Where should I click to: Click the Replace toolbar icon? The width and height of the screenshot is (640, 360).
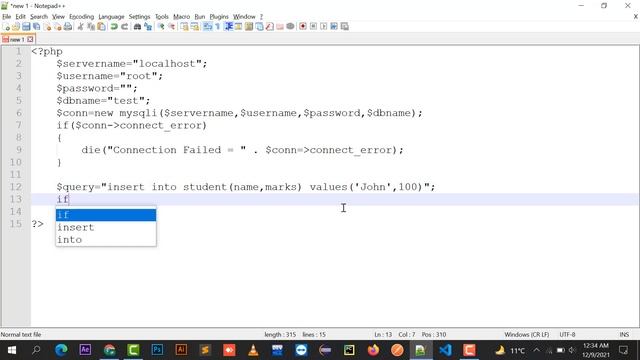point(148,27)
